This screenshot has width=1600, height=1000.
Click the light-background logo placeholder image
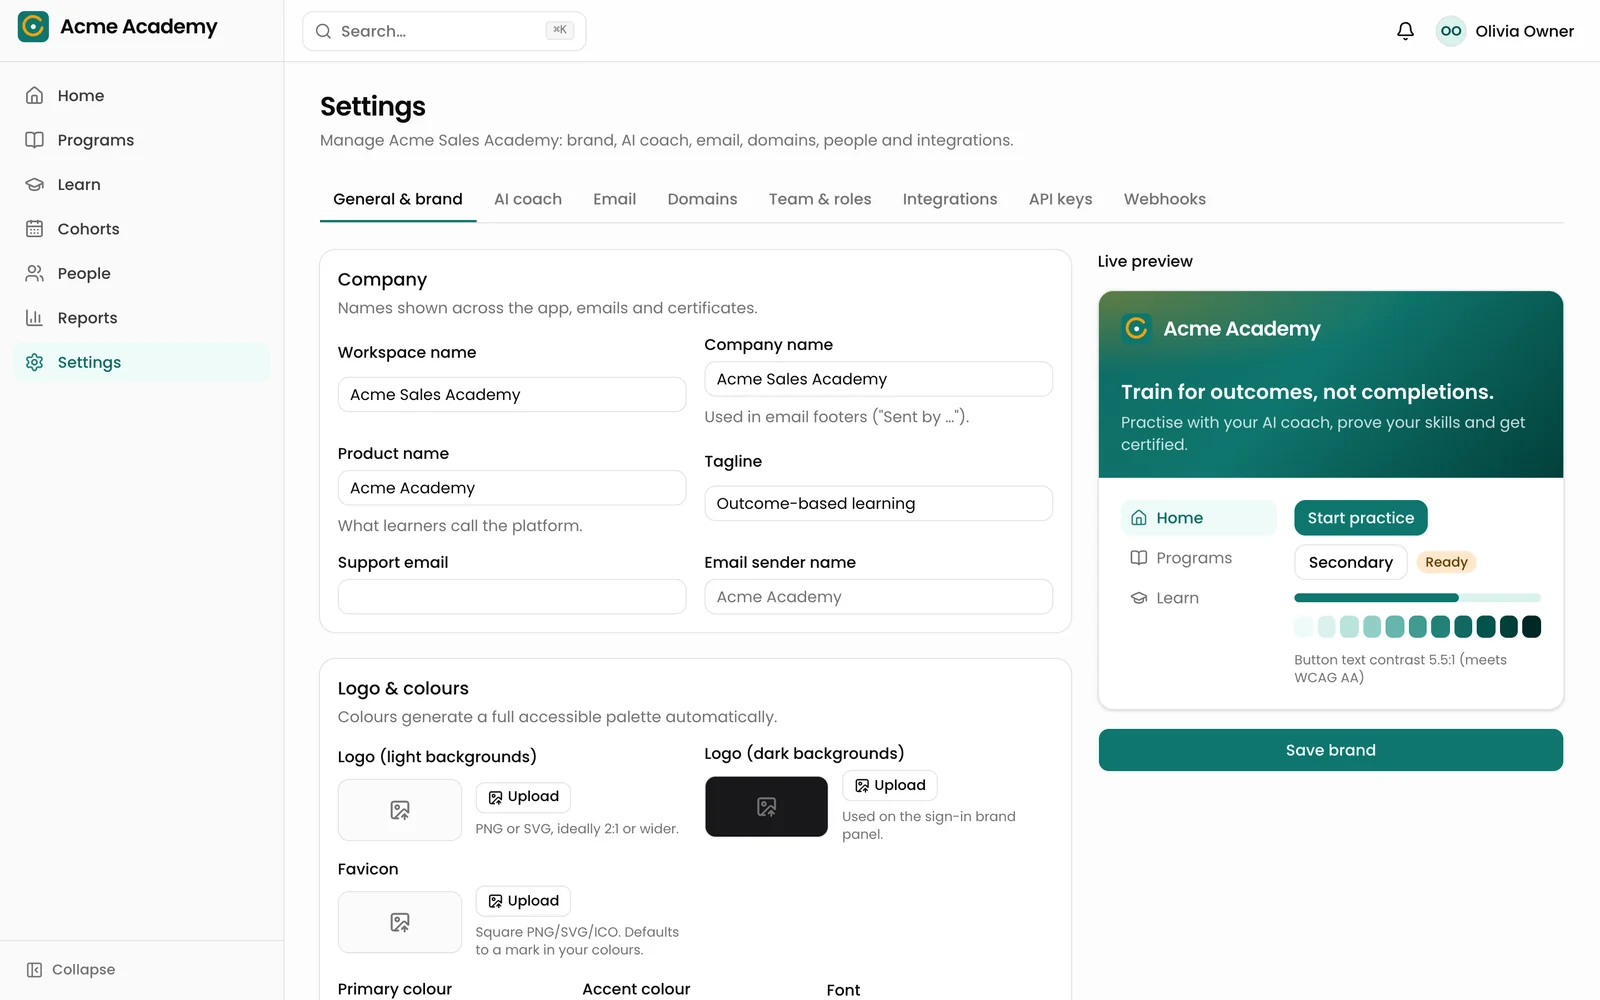pos(400,810)
